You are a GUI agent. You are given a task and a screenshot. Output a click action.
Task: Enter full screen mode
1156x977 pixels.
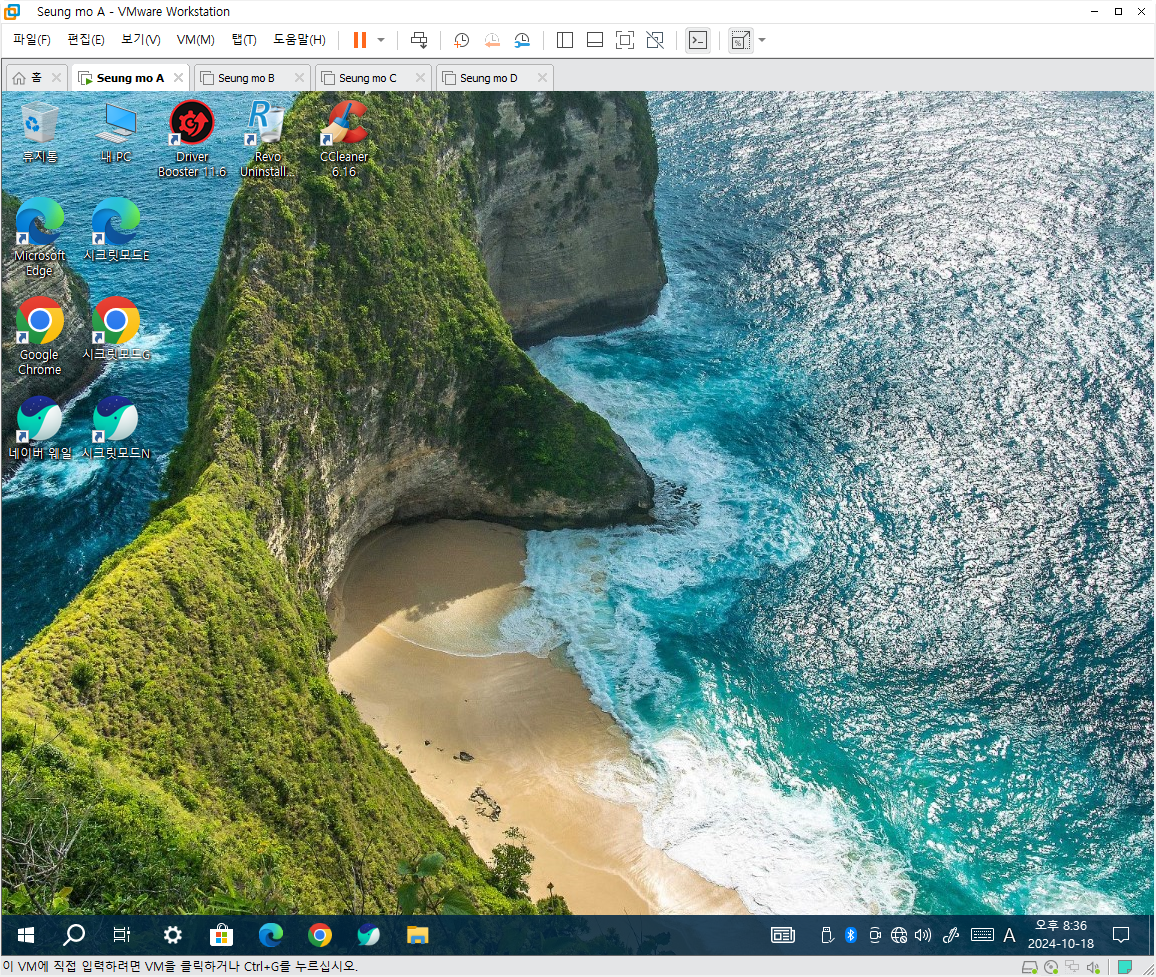[x=624, y=40]
